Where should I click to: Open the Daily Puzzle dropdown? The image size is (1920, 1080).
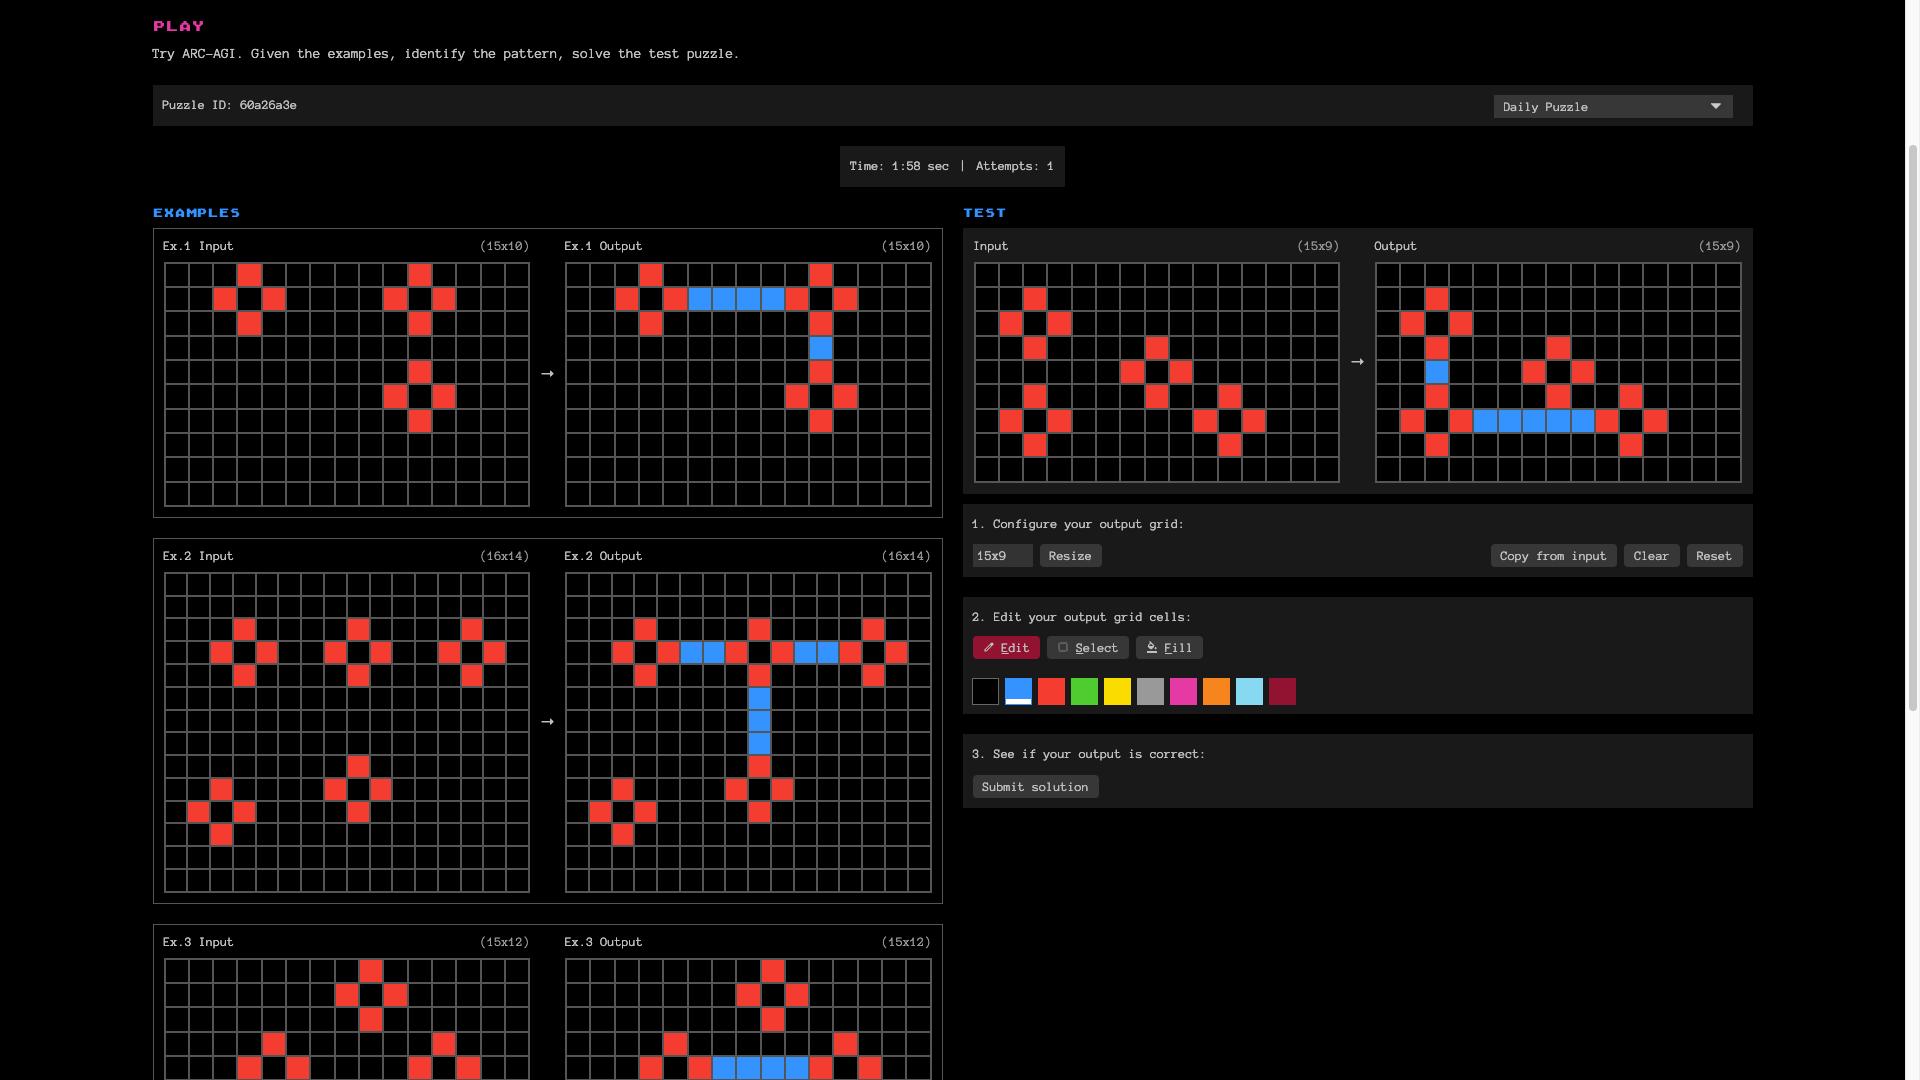pyautogui.click(x=1612, y=106)
